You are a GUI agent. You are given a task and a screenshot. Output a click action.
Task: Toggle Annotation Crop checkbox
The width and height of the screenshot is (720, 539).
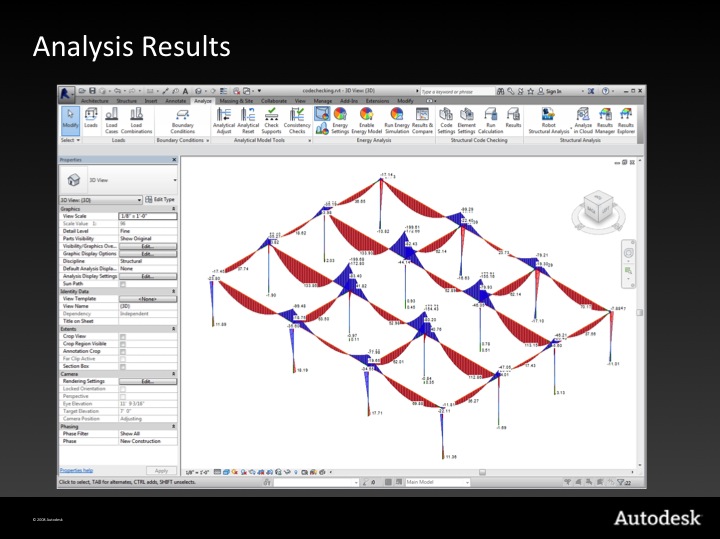(x=123, y=352)
